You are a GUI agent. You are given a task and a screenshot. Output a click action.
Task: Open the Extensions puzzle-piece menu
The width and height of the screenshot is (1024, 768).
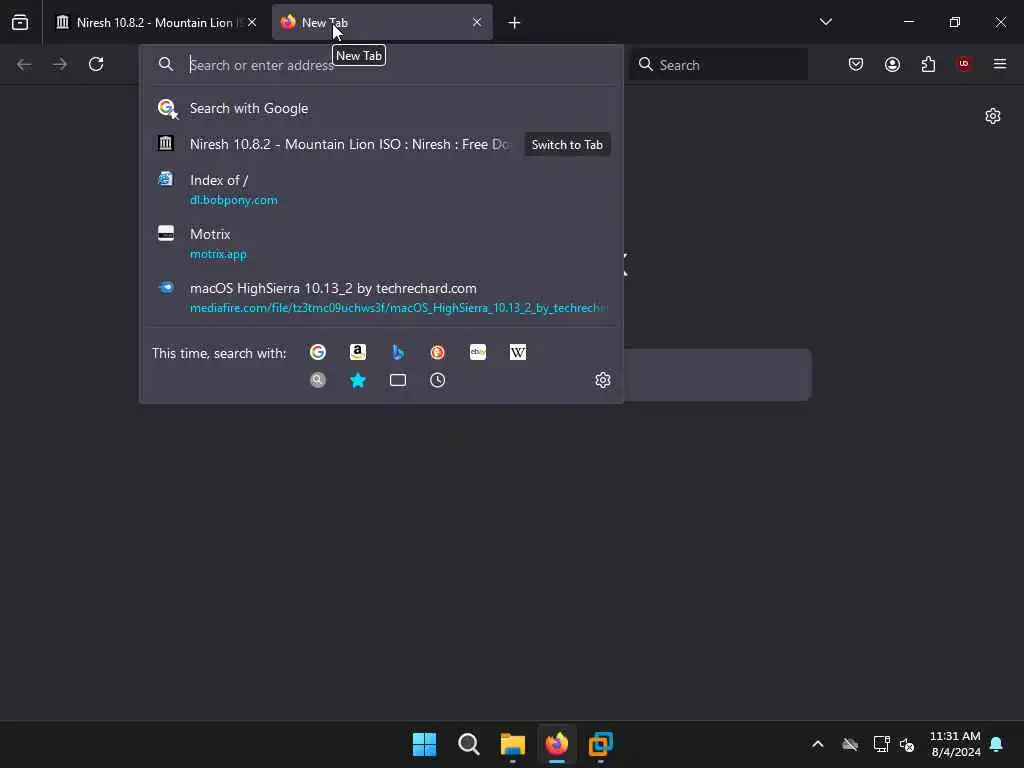tap(928, 64)
